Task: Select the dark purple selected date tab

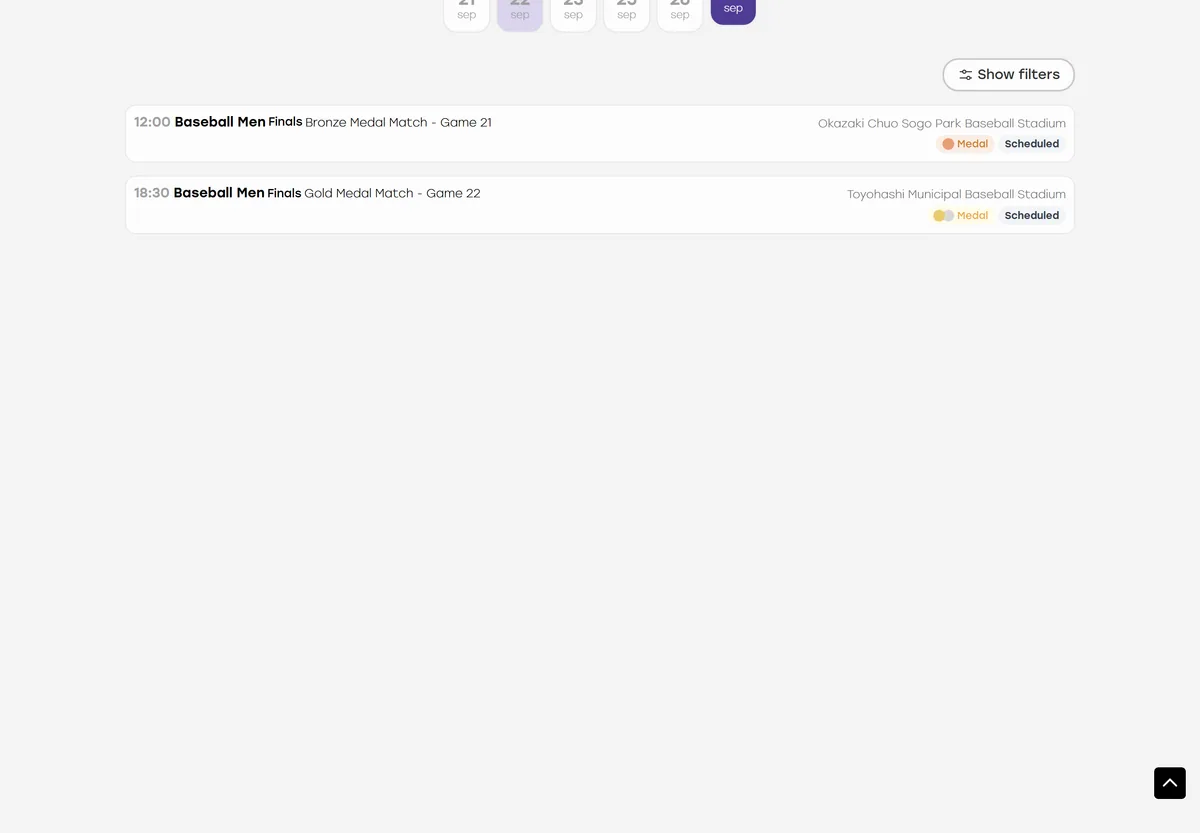Action: point(733,10)
